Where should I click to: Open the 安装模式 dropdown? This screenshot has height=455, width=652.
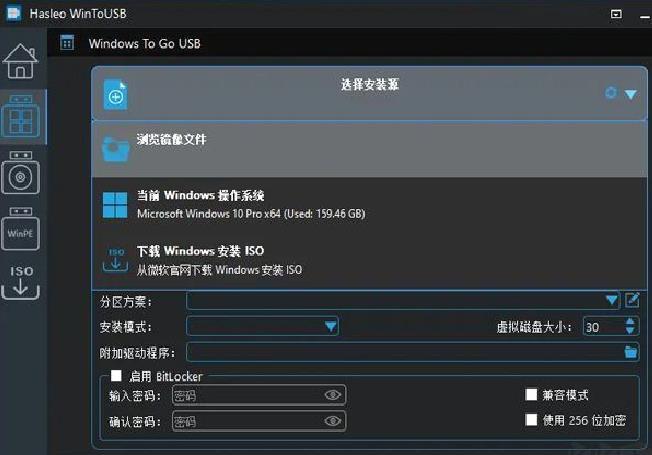tap(262, 326)
